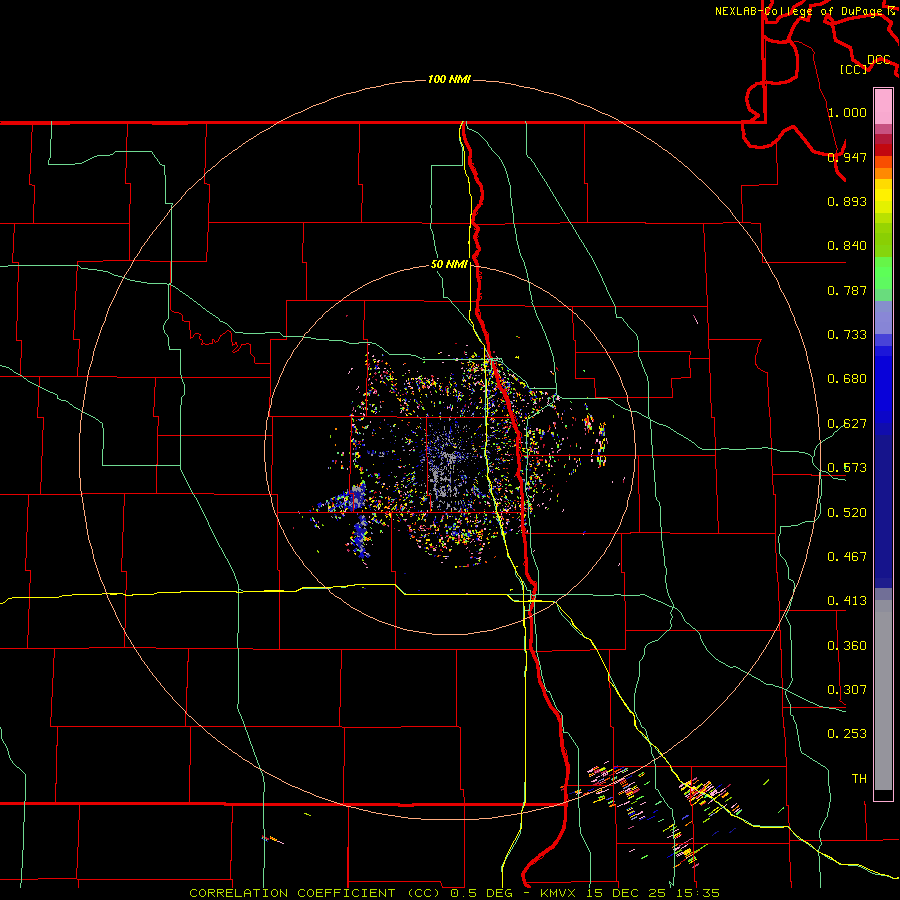Click the 50 NMI range ring label
Screen dimensions: 900x900
pyautogui.click(x=449, y=265)
